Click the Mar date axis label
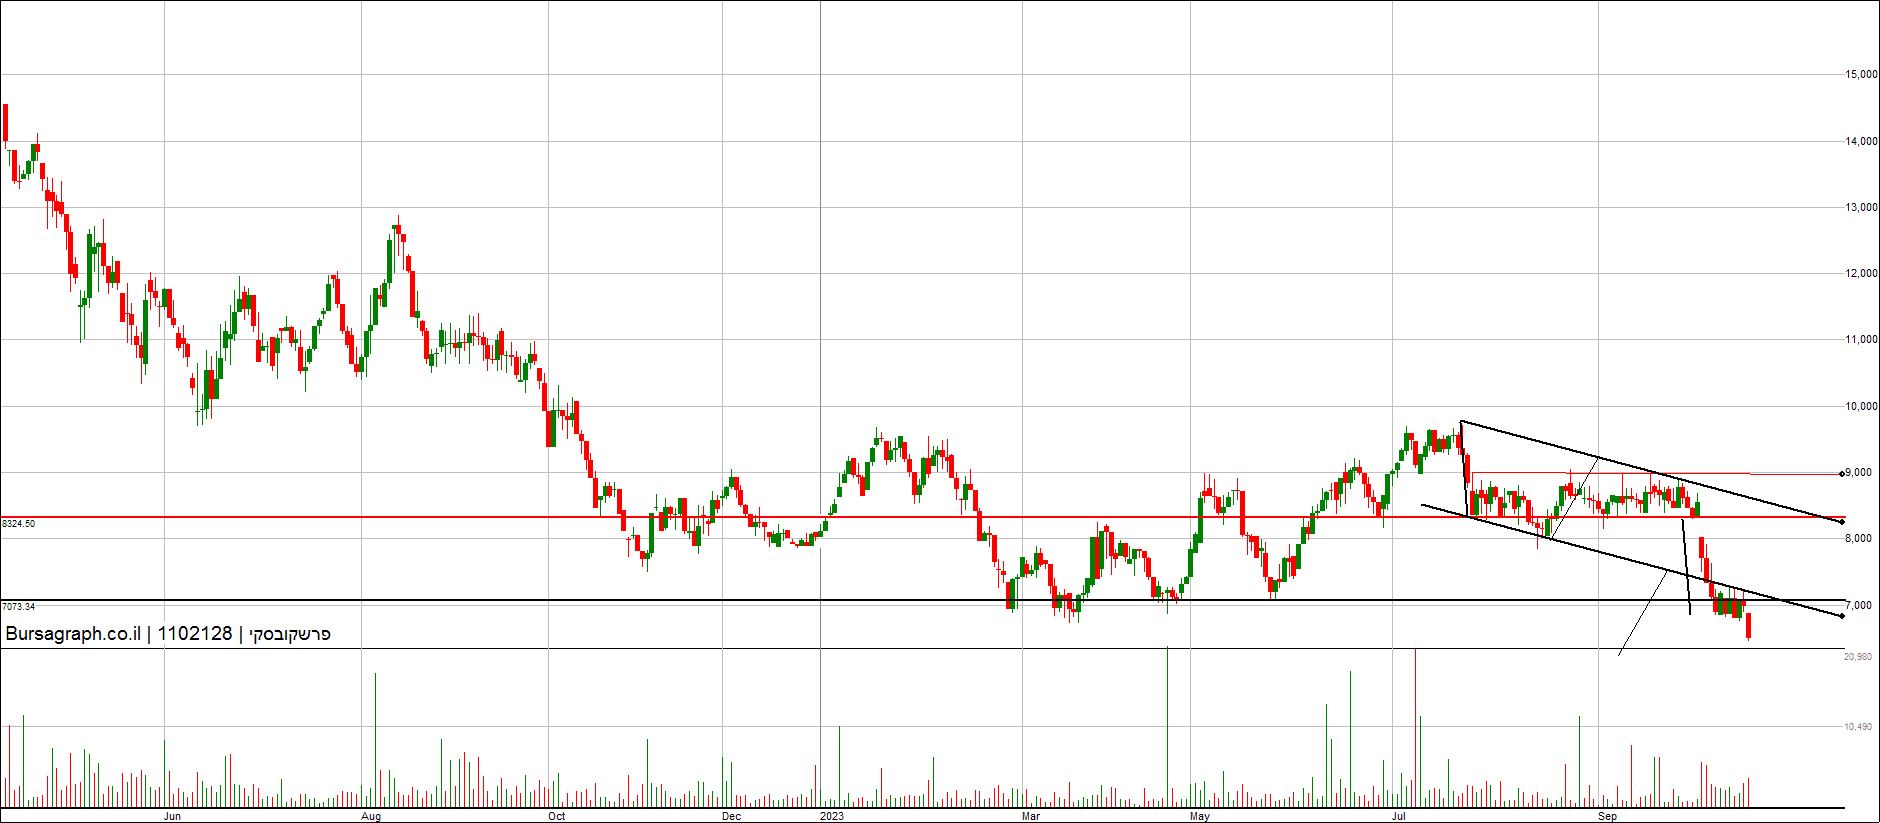The image size is (1880, 823). [1031, 817]
